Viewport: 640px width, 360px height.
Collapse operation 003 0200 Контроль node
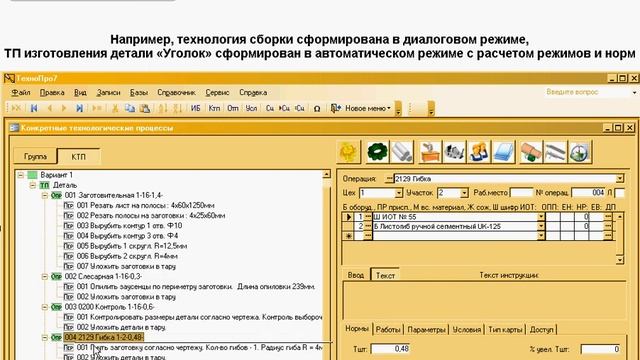[45, 307]
